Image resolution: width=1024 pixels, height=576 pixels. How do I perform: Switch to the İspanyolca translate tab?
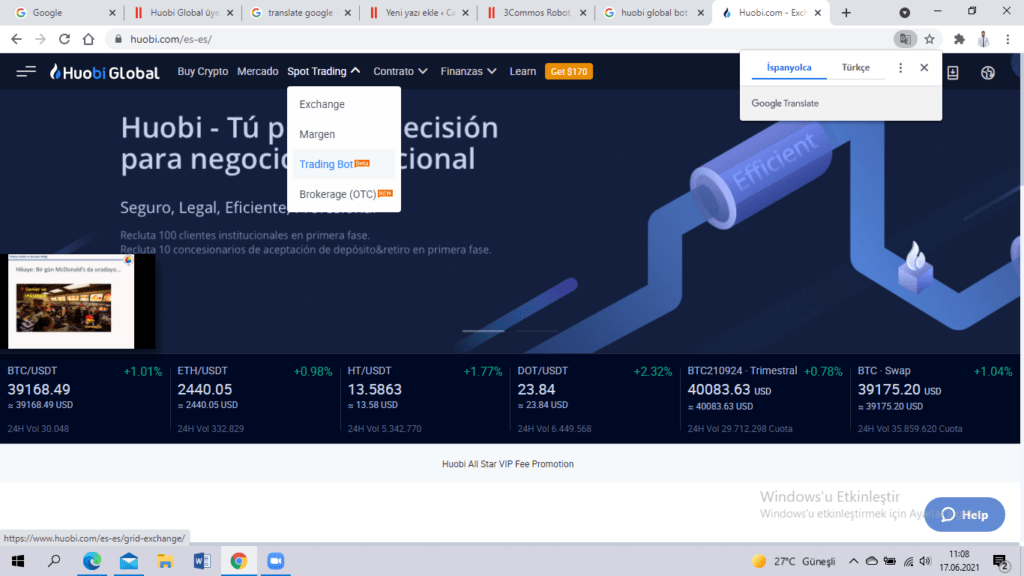pyautogui.click(x=789, y=68)
